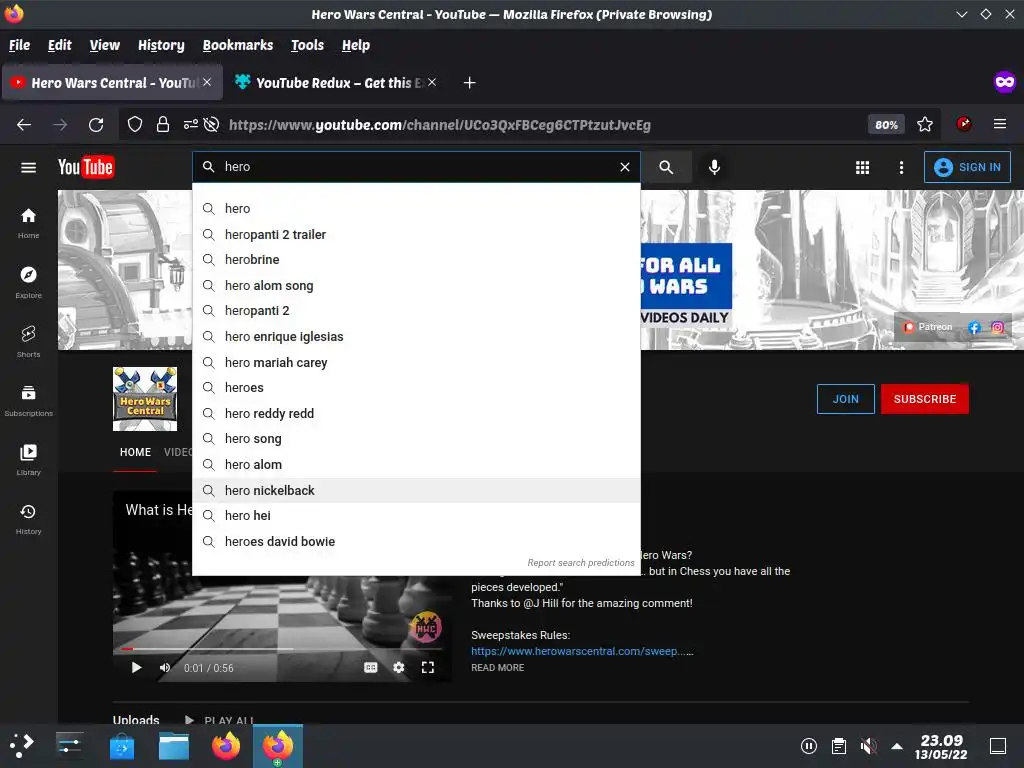Open Shorts in the sidebar
This screenshot has height=768, width=1024.
pyautogui.click(x=28, y=341)
